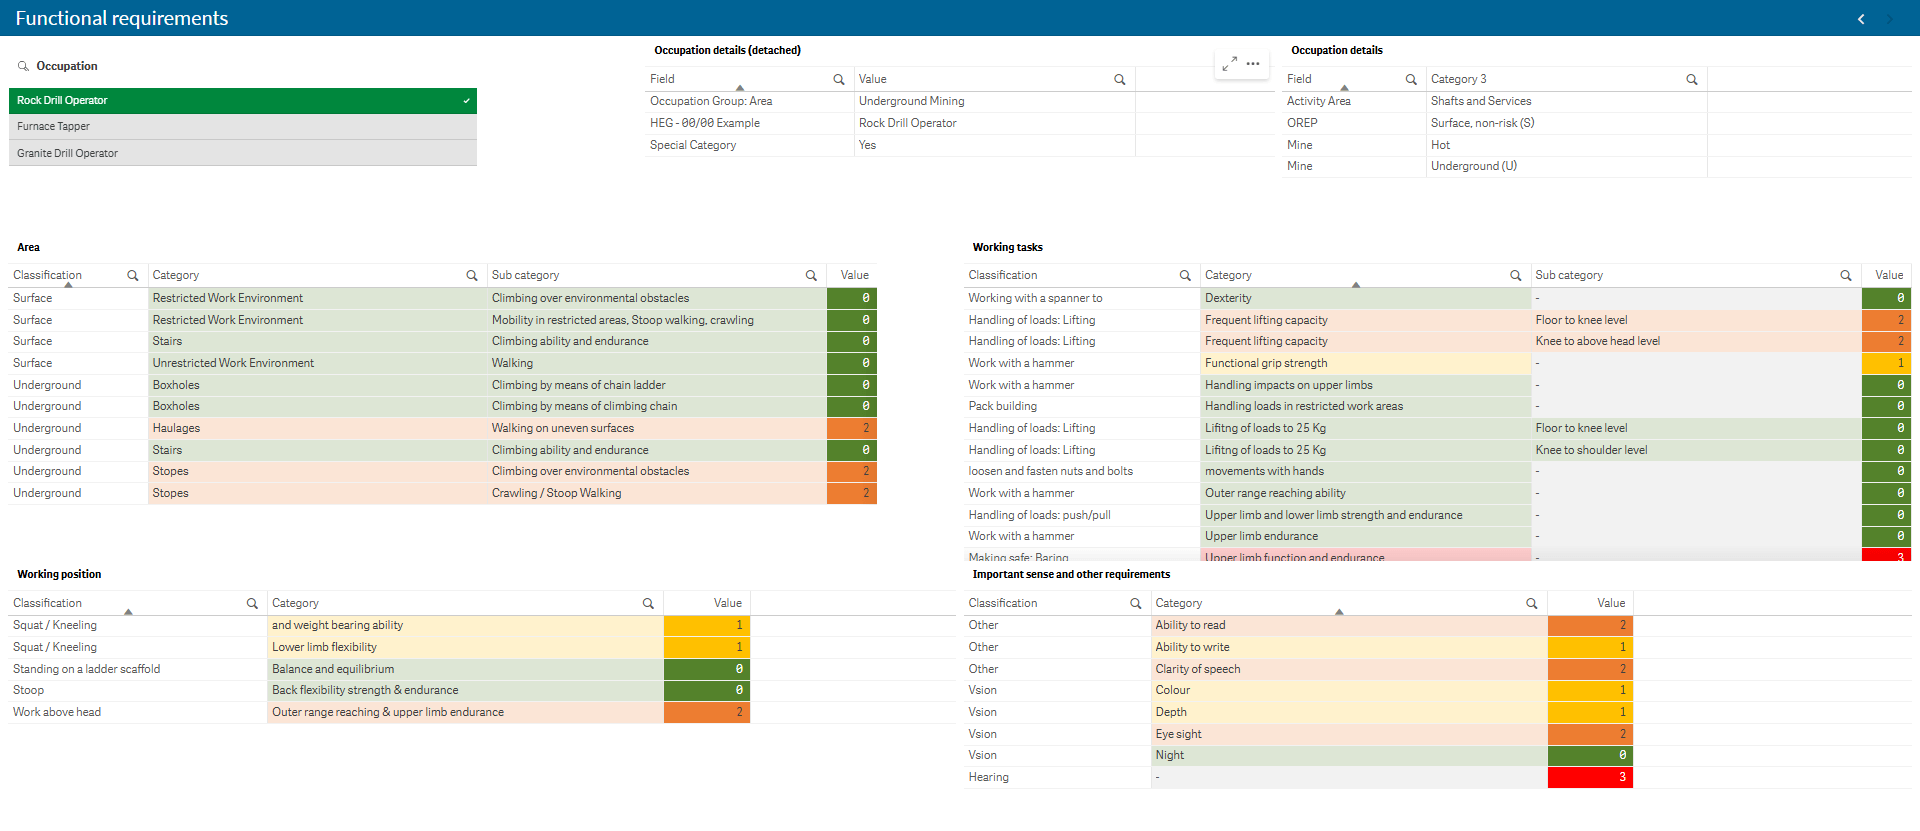Click the Occupation filter search icon

tap(23, 66)
